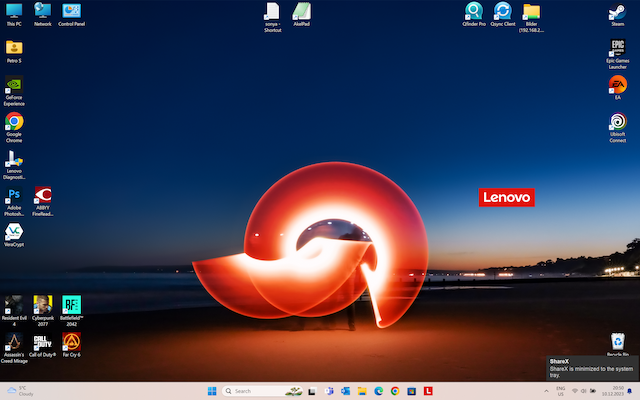Click the VeraCrypt desktop icon
This screenshot has width=640, height=400.
14,232
